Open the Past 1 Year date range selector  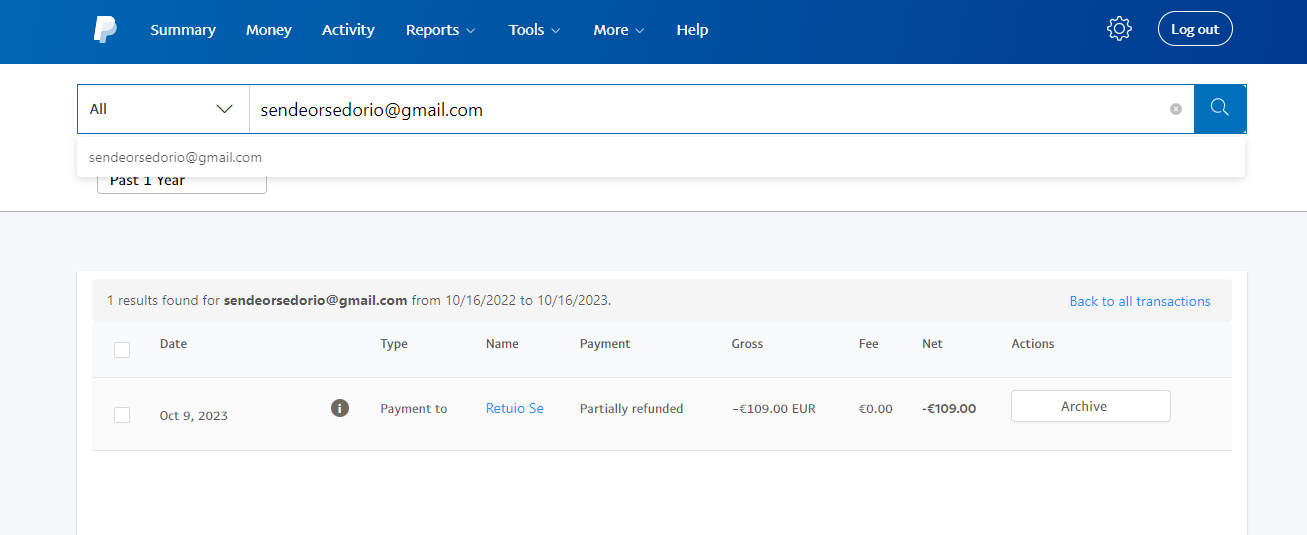[x=181, y=183]
